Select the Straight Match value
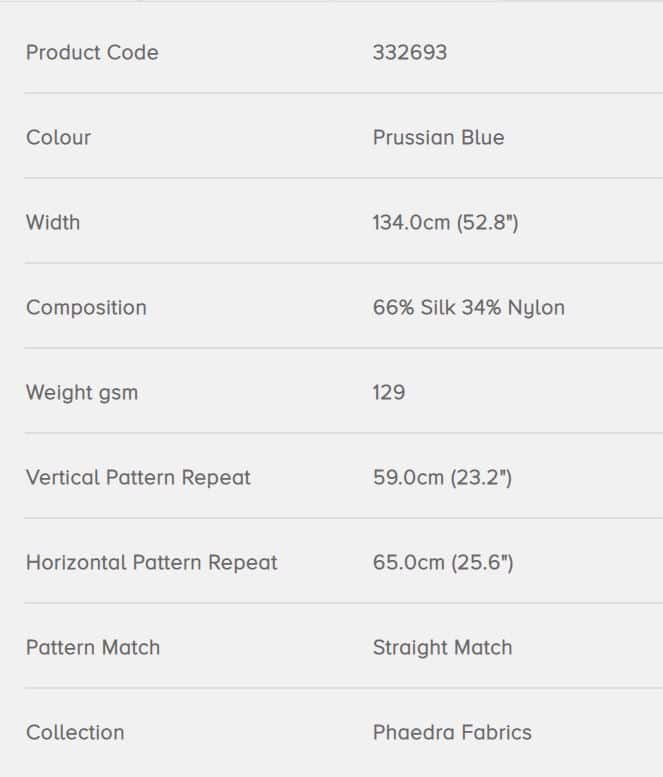Viewport: 663px width, 777px height. (442, 648)
